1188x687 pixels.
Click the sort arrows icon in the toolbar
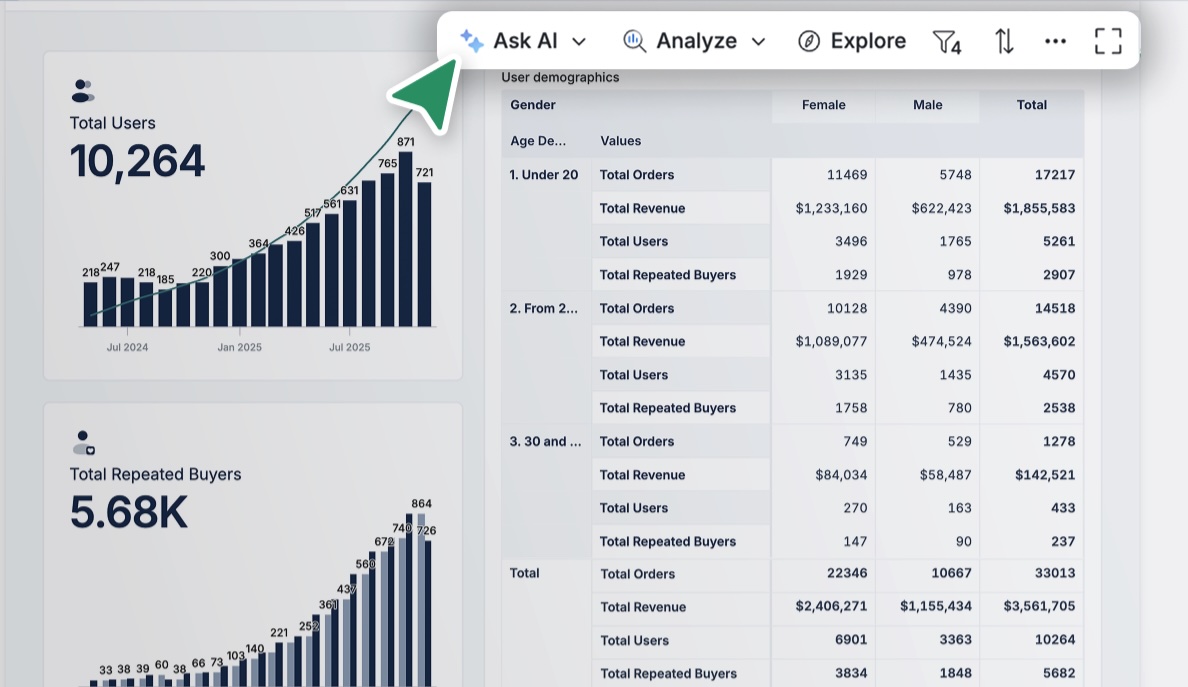(1003, 41)
